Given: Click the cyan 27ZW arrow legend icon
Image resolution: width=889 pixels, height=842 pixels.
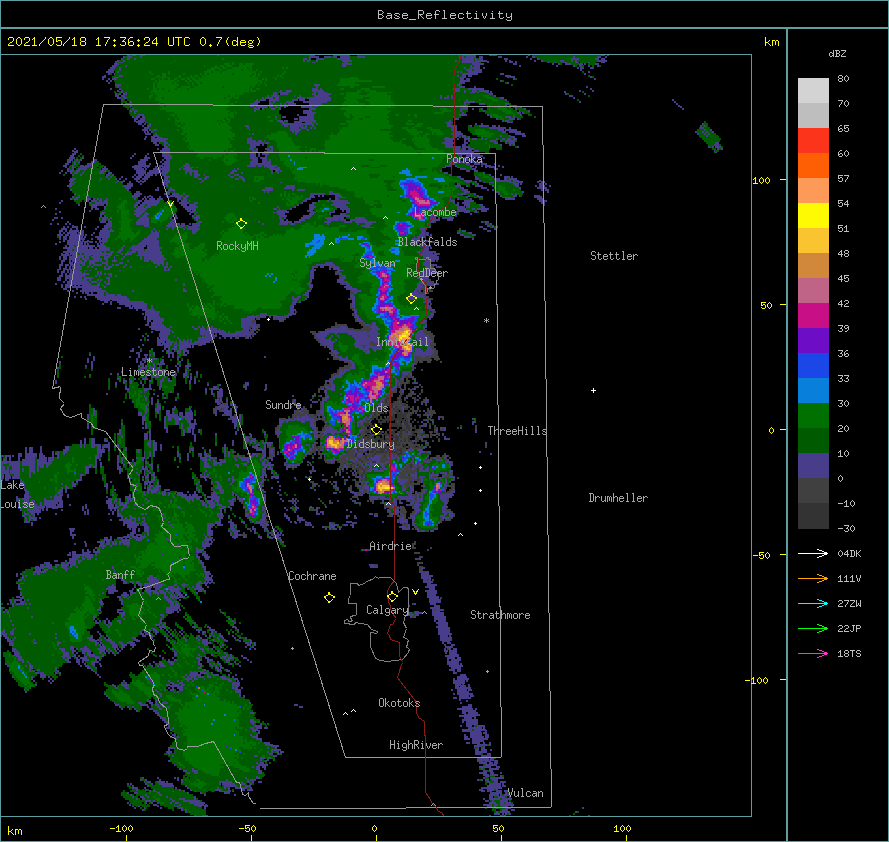Looking at the screenshot, I should click(813, 603).
